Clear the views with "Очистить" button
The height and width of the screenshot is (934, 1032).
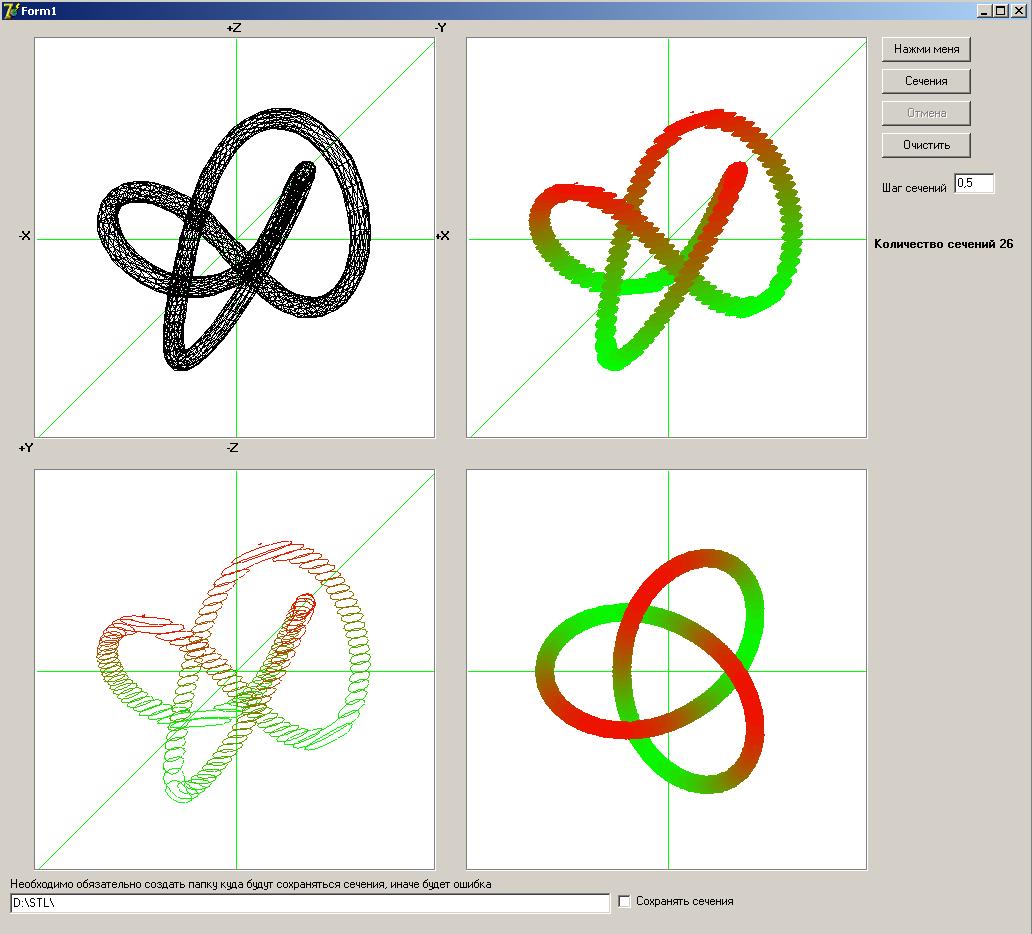coord(926,145)
